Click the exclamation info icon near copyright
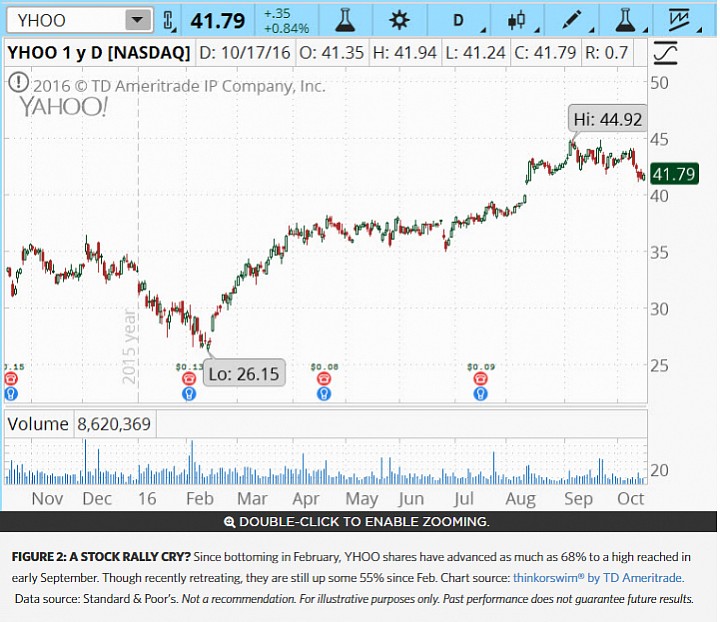Viewport: 720px width, 622px height. coord(19,82)
